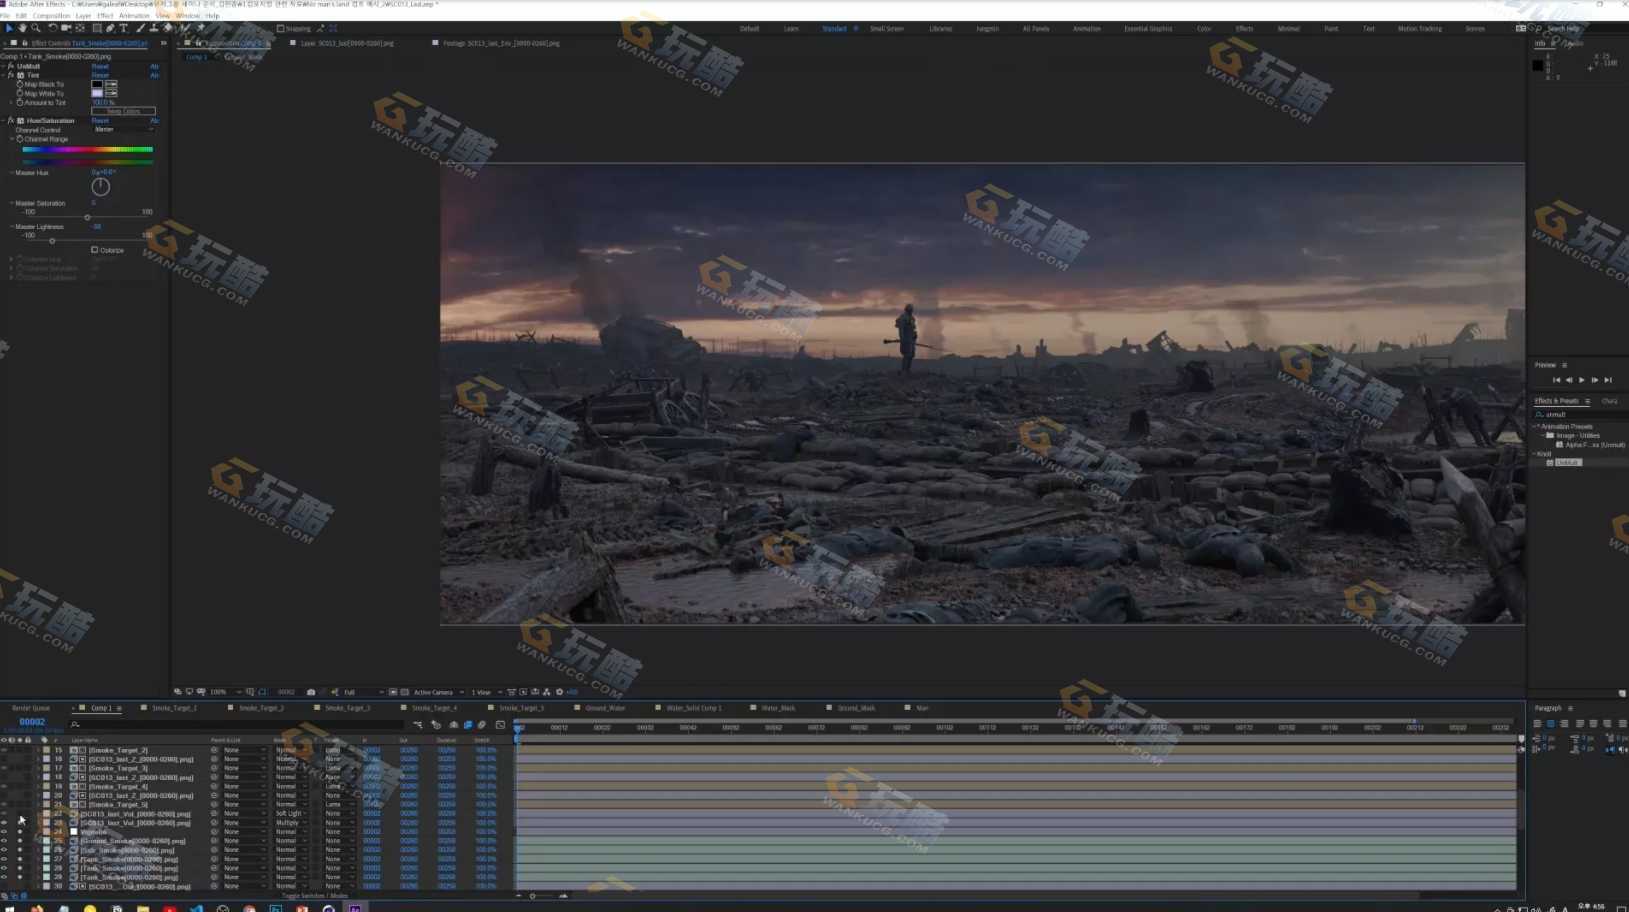The height and width of the screenshot is (912, 1629).
Task: Open the 1 View layout dropdown
Action: click(x=486, y=692)
